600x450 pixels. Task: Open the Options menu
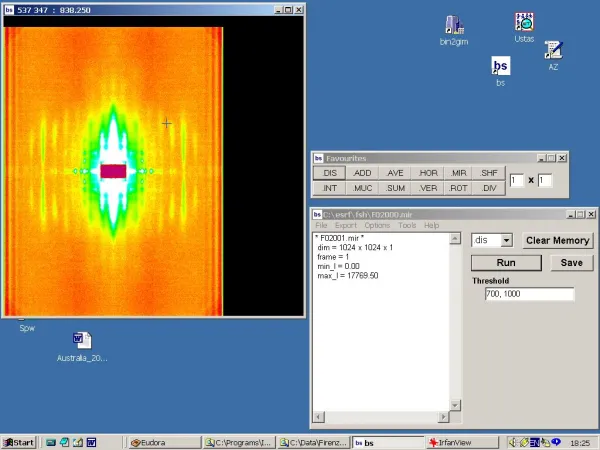tap(377, 225)
